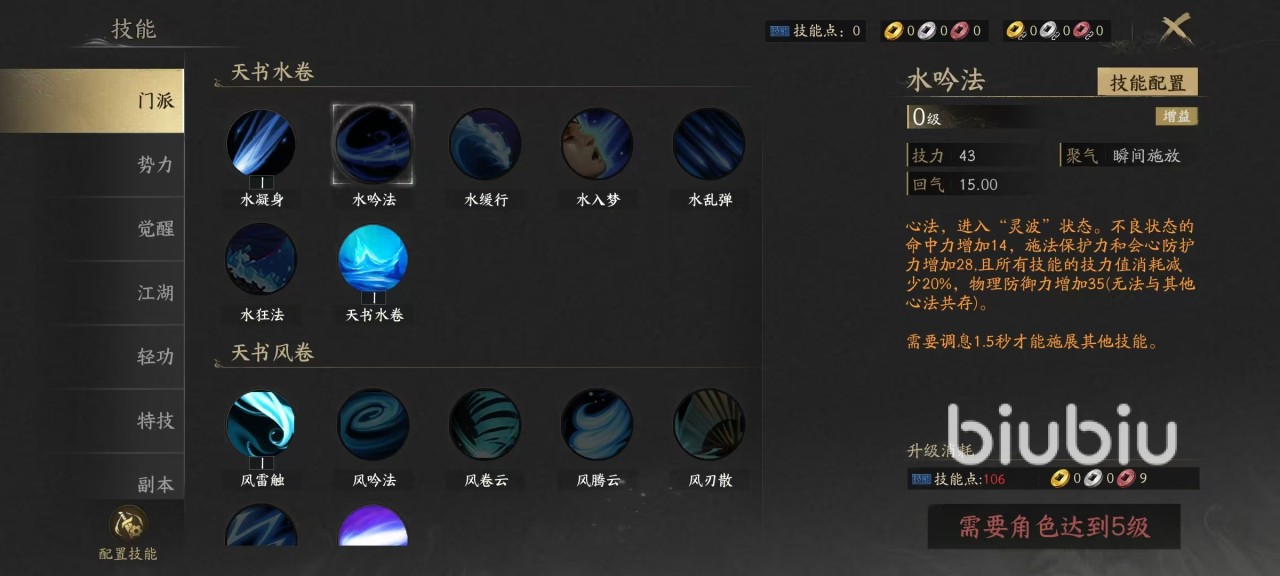Image resolution: width=1280 pixels, height=576 pixels.
Task: Click the 技能配置 button
Action: (1147, 83)
